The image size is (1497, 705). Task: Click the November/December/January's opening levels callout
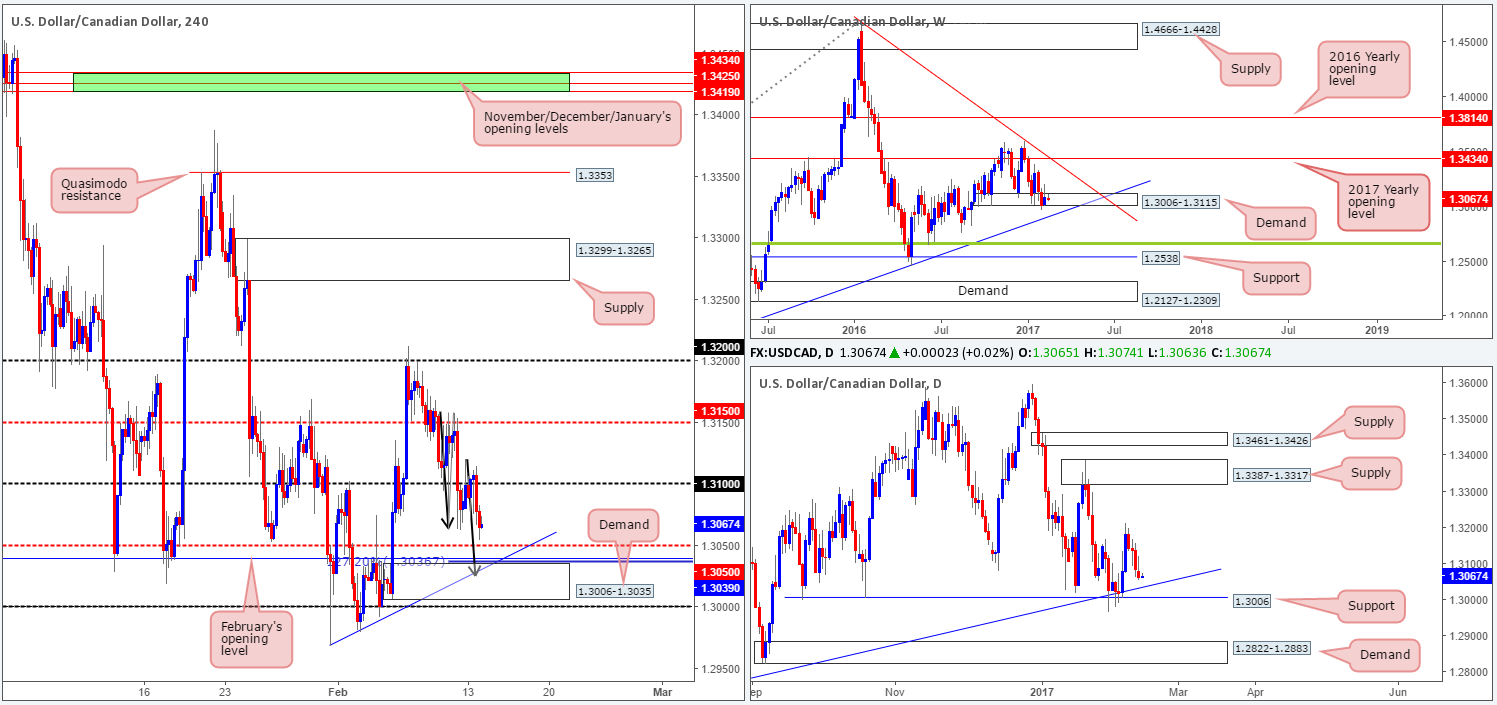tap(578, 123)
